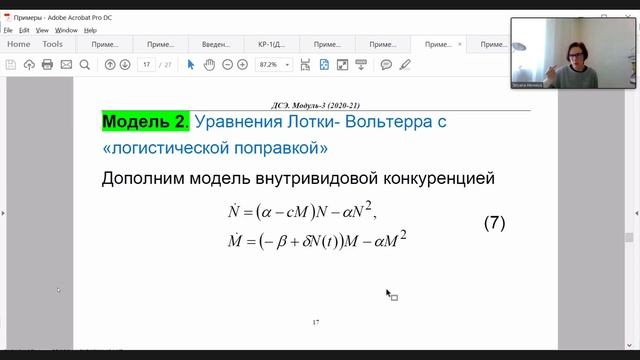640x360 pixels.
Task: Switch to the Tools tab
Action: point(52,44)
